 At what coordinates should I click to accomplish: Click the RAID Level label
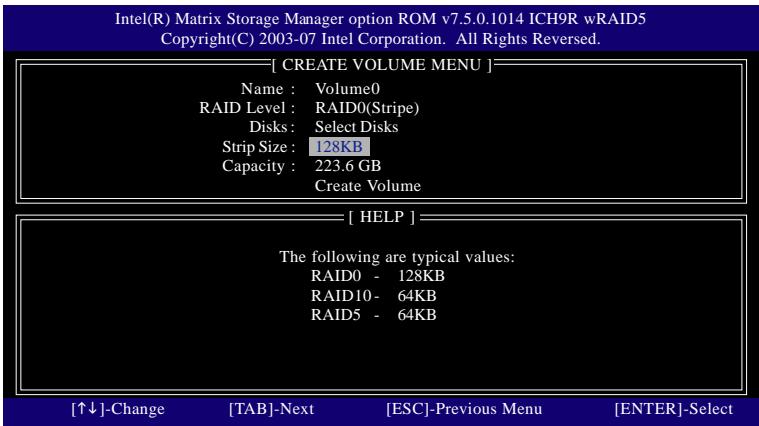pos(247,107)
